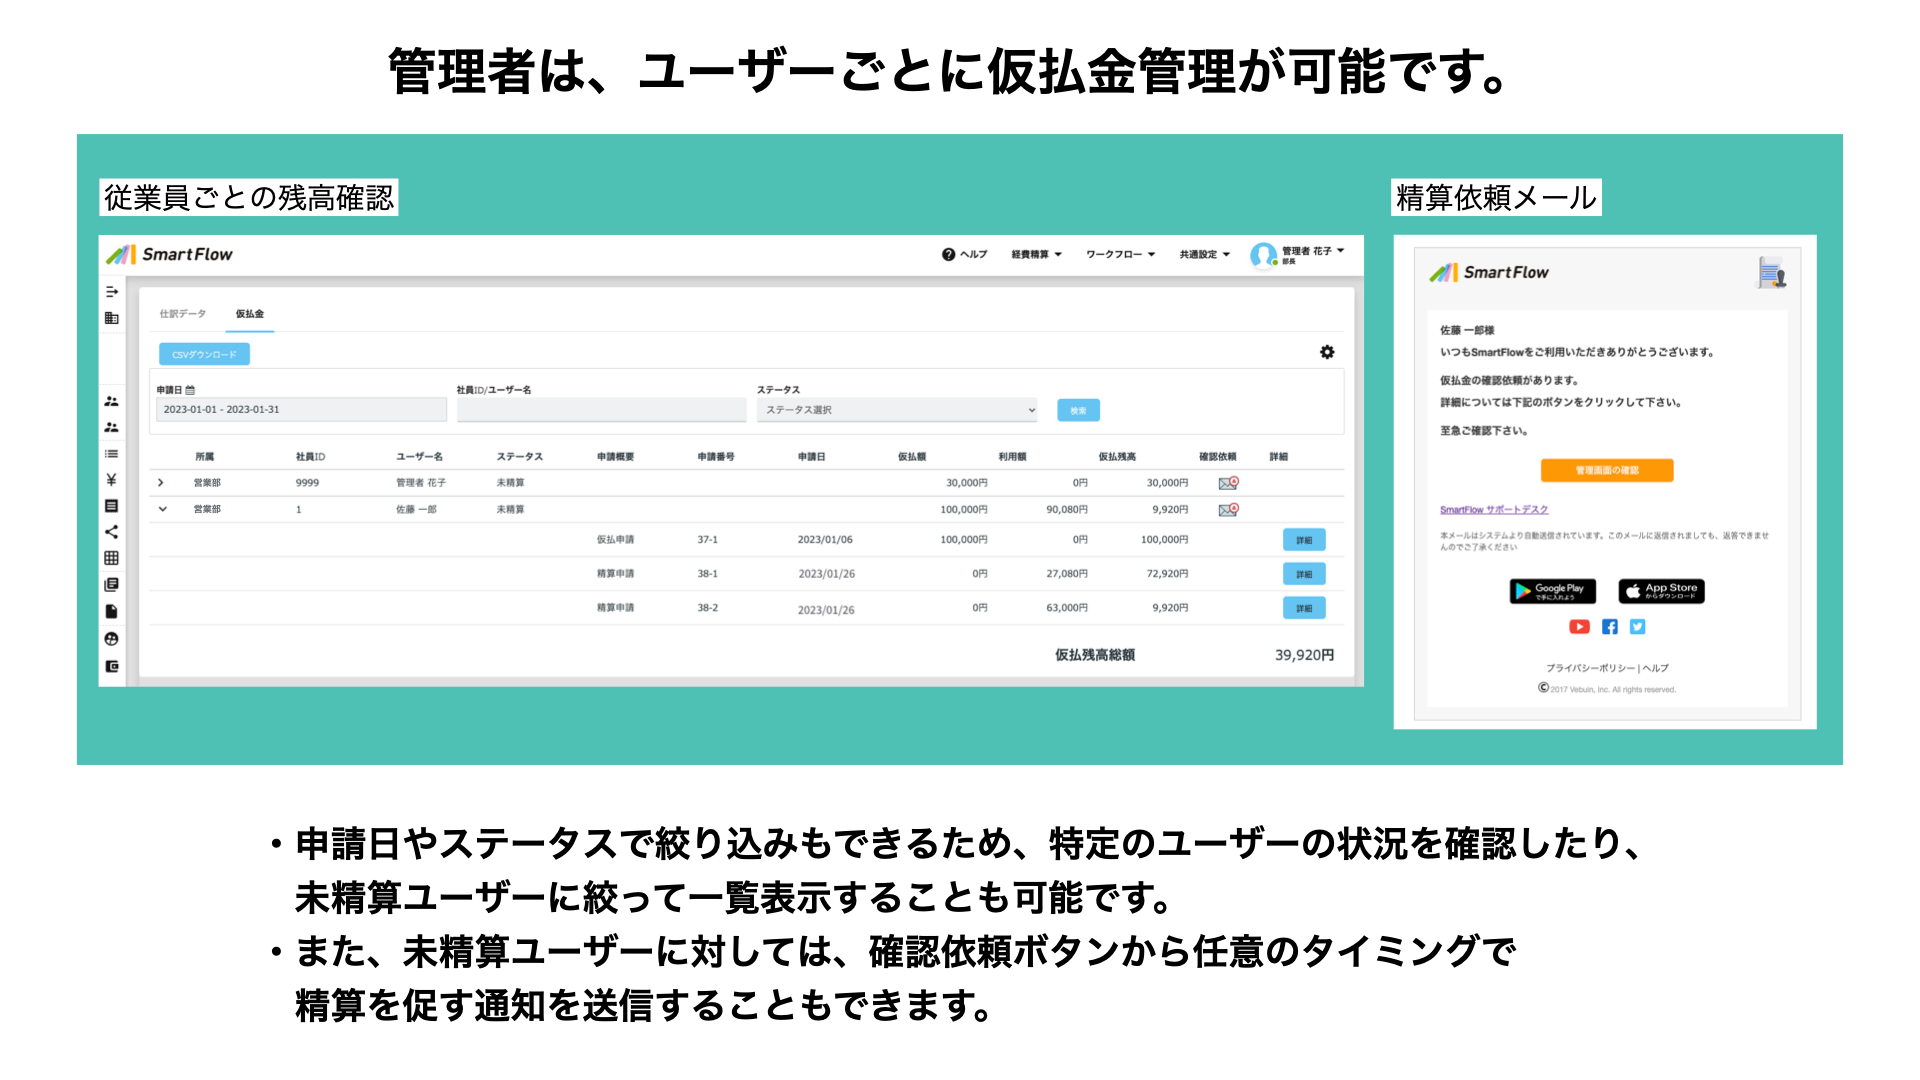This screenshot has height=1080, width=1920.
Task: Click the orange 管理画面の確認 button
Action: (x=1606, y=470)
